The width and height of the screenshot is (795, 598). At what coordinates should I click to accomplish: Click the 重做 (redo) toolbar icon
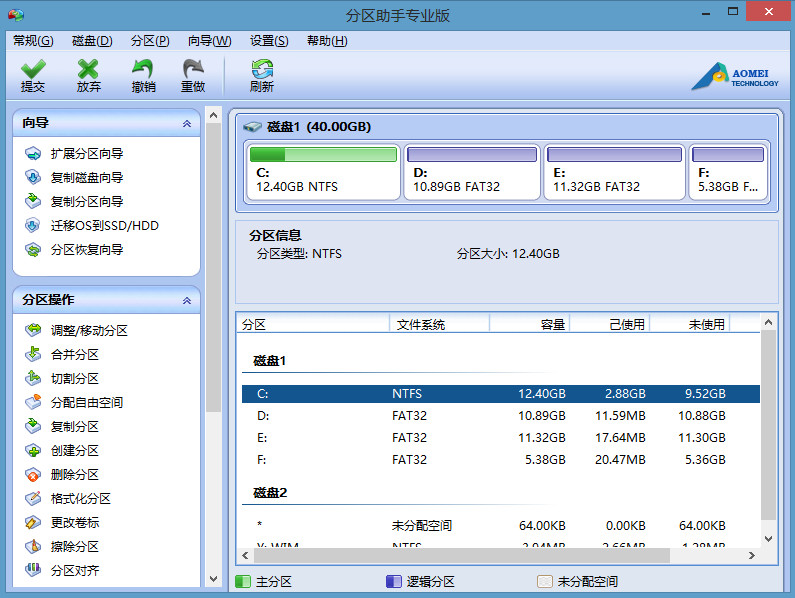click(193, 75)
